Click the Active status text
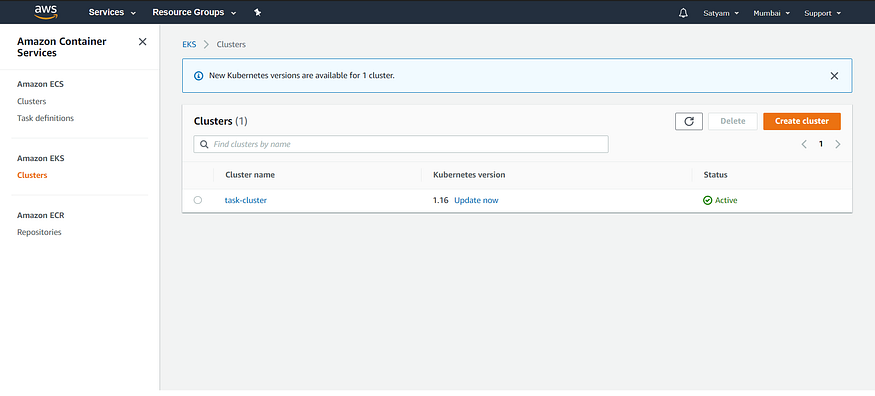875x396 pixels. click(x=726, y=200)
